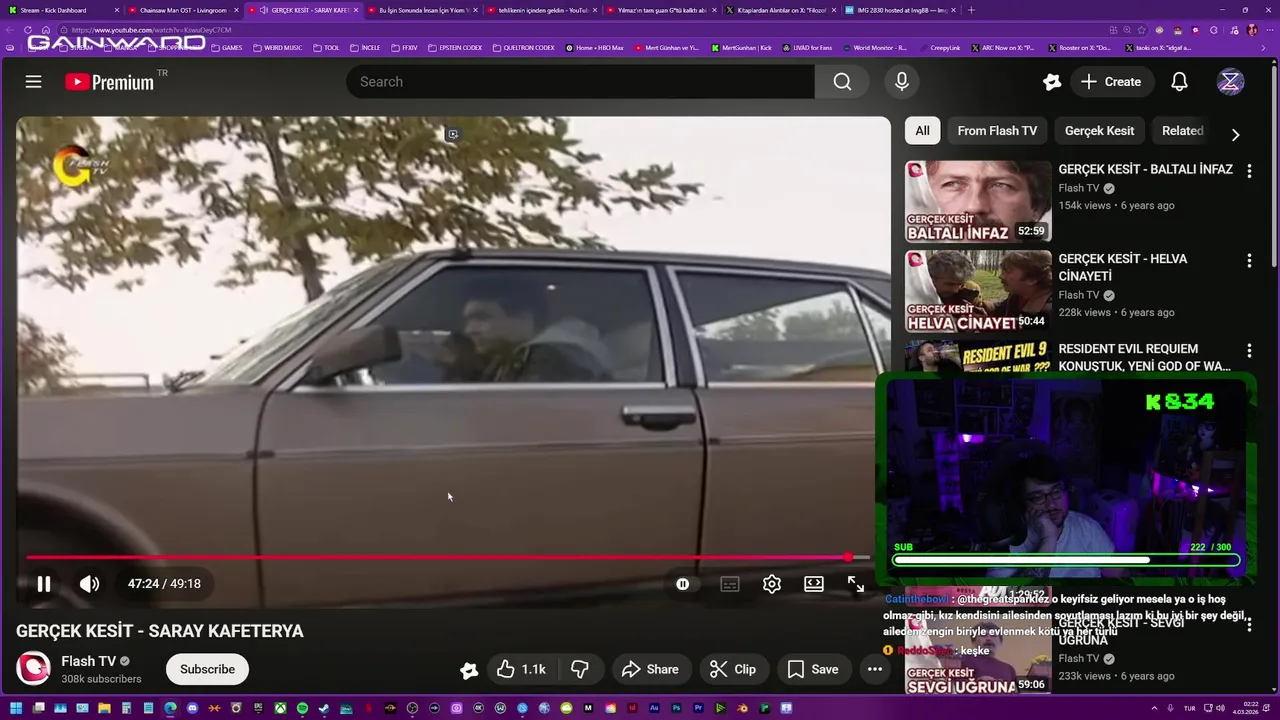Select the All filter chip

click(x=922, y=131)
